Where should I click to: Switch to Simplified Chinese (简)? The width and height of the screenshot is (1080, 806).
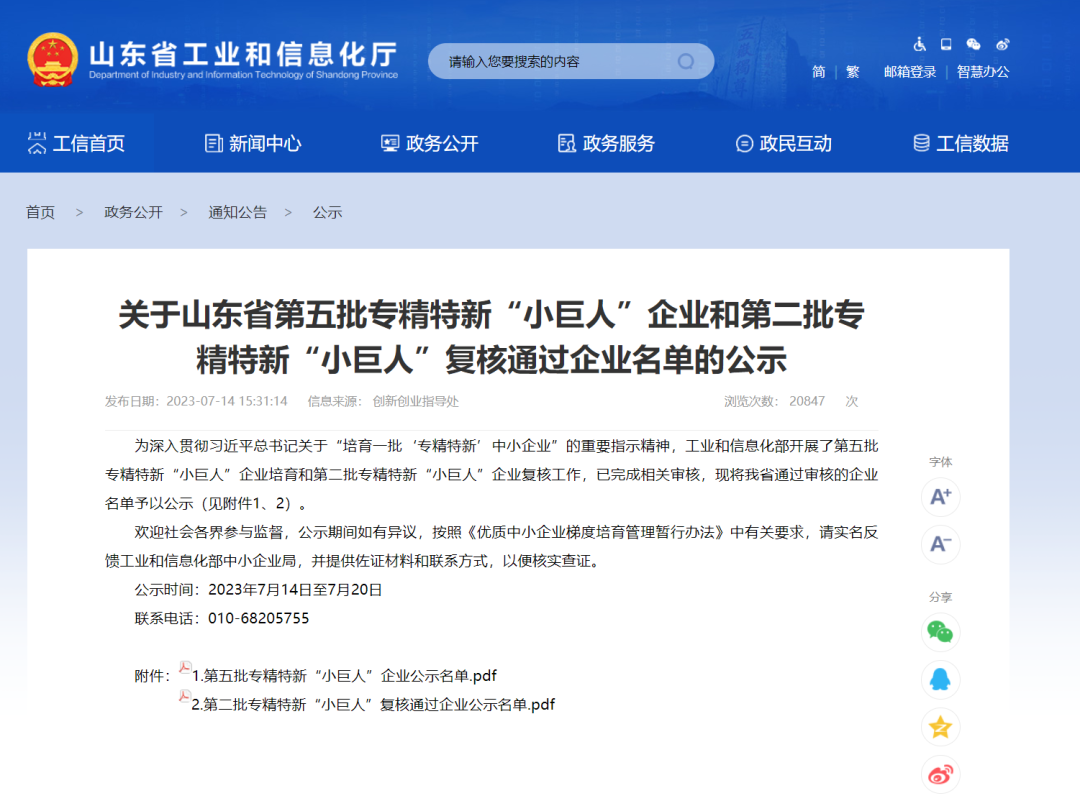click(x=819, y=72)
